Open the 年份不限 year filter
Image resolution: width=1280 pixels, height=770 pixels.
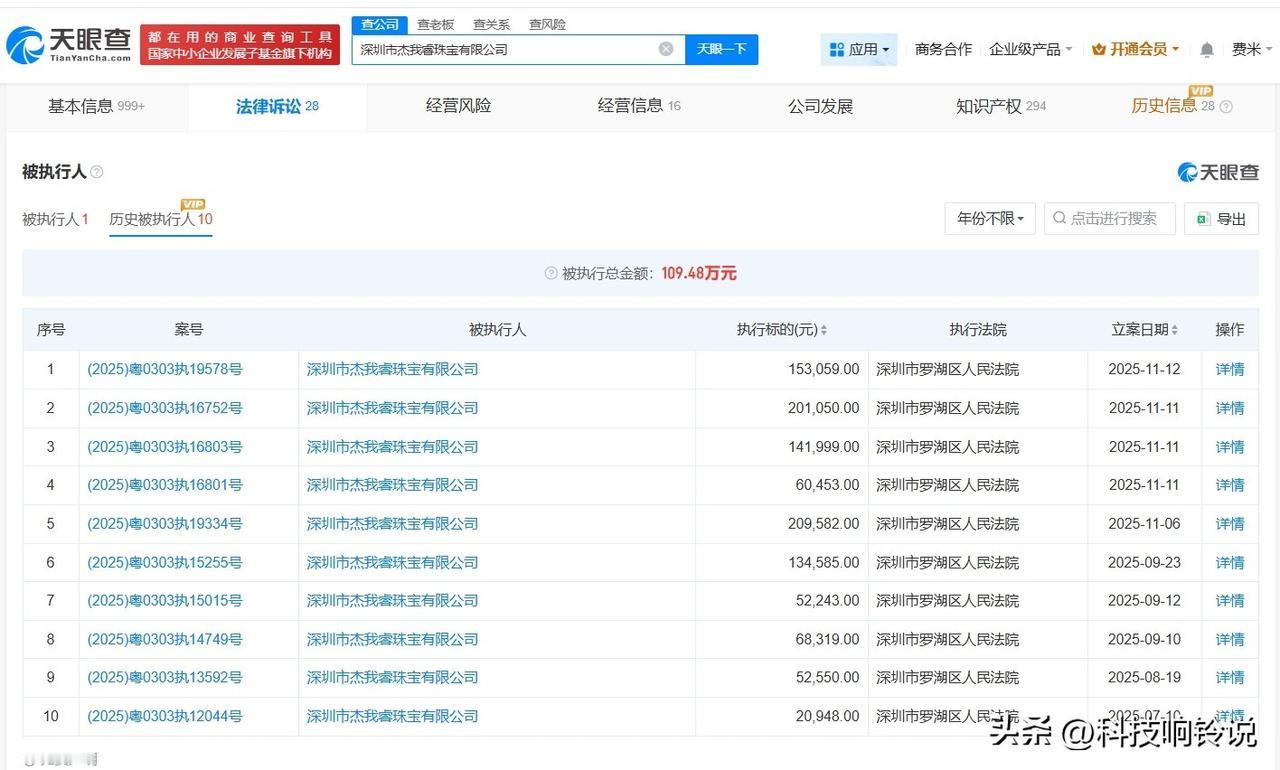click(990, 218)
